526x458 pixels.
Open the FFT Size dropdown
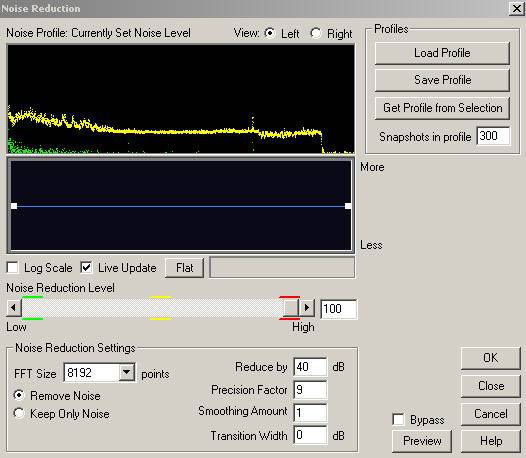(127, 372)
